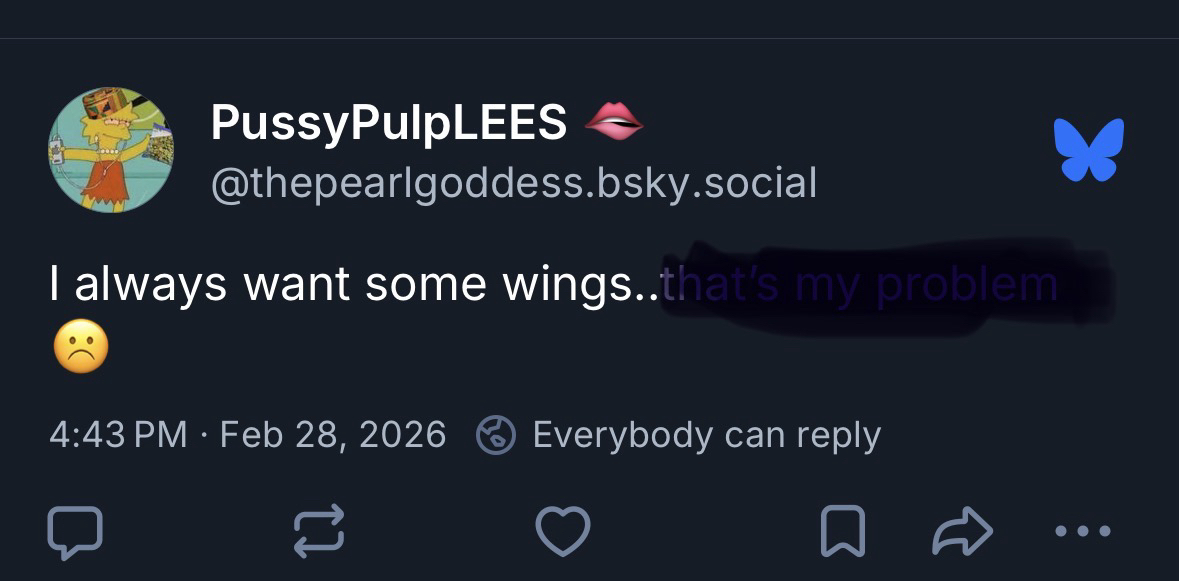Click the 4:43 PM timestamp
Screen dimensions: 1179x581
(118, 434)
